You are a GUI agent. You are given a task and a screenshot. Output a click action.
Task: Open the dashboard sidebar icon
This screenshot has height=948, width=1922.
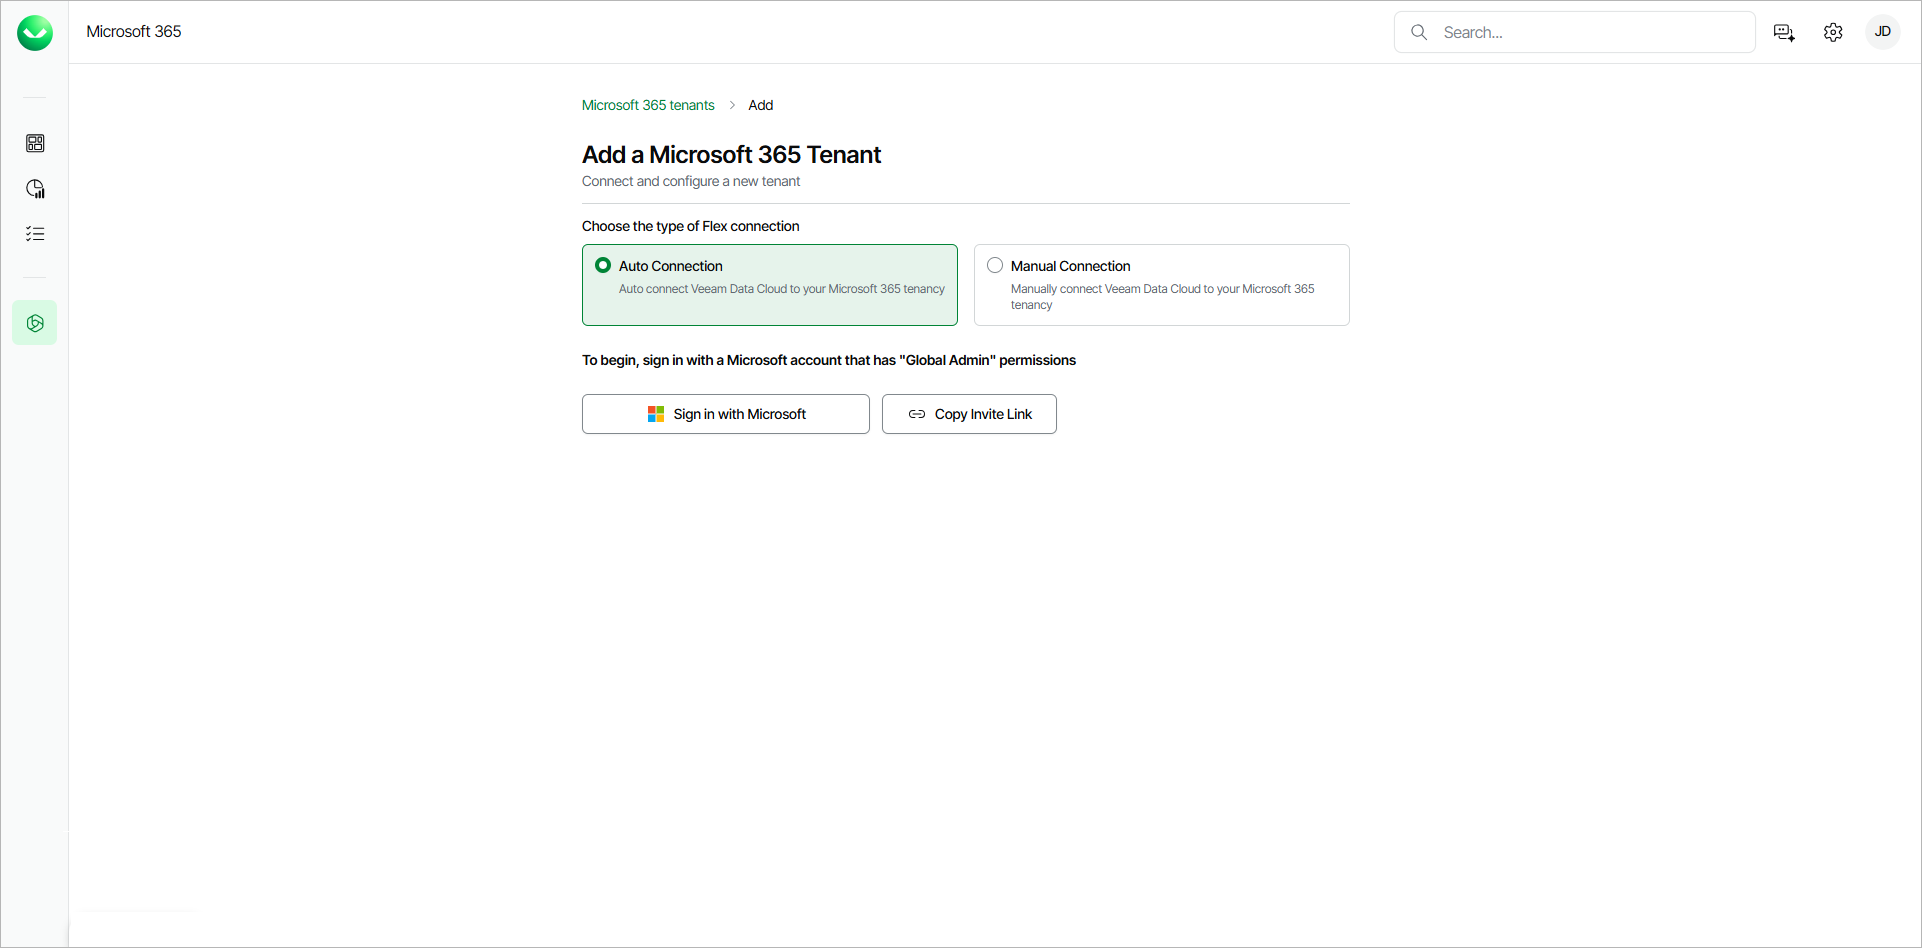click(x=35, y=143)
